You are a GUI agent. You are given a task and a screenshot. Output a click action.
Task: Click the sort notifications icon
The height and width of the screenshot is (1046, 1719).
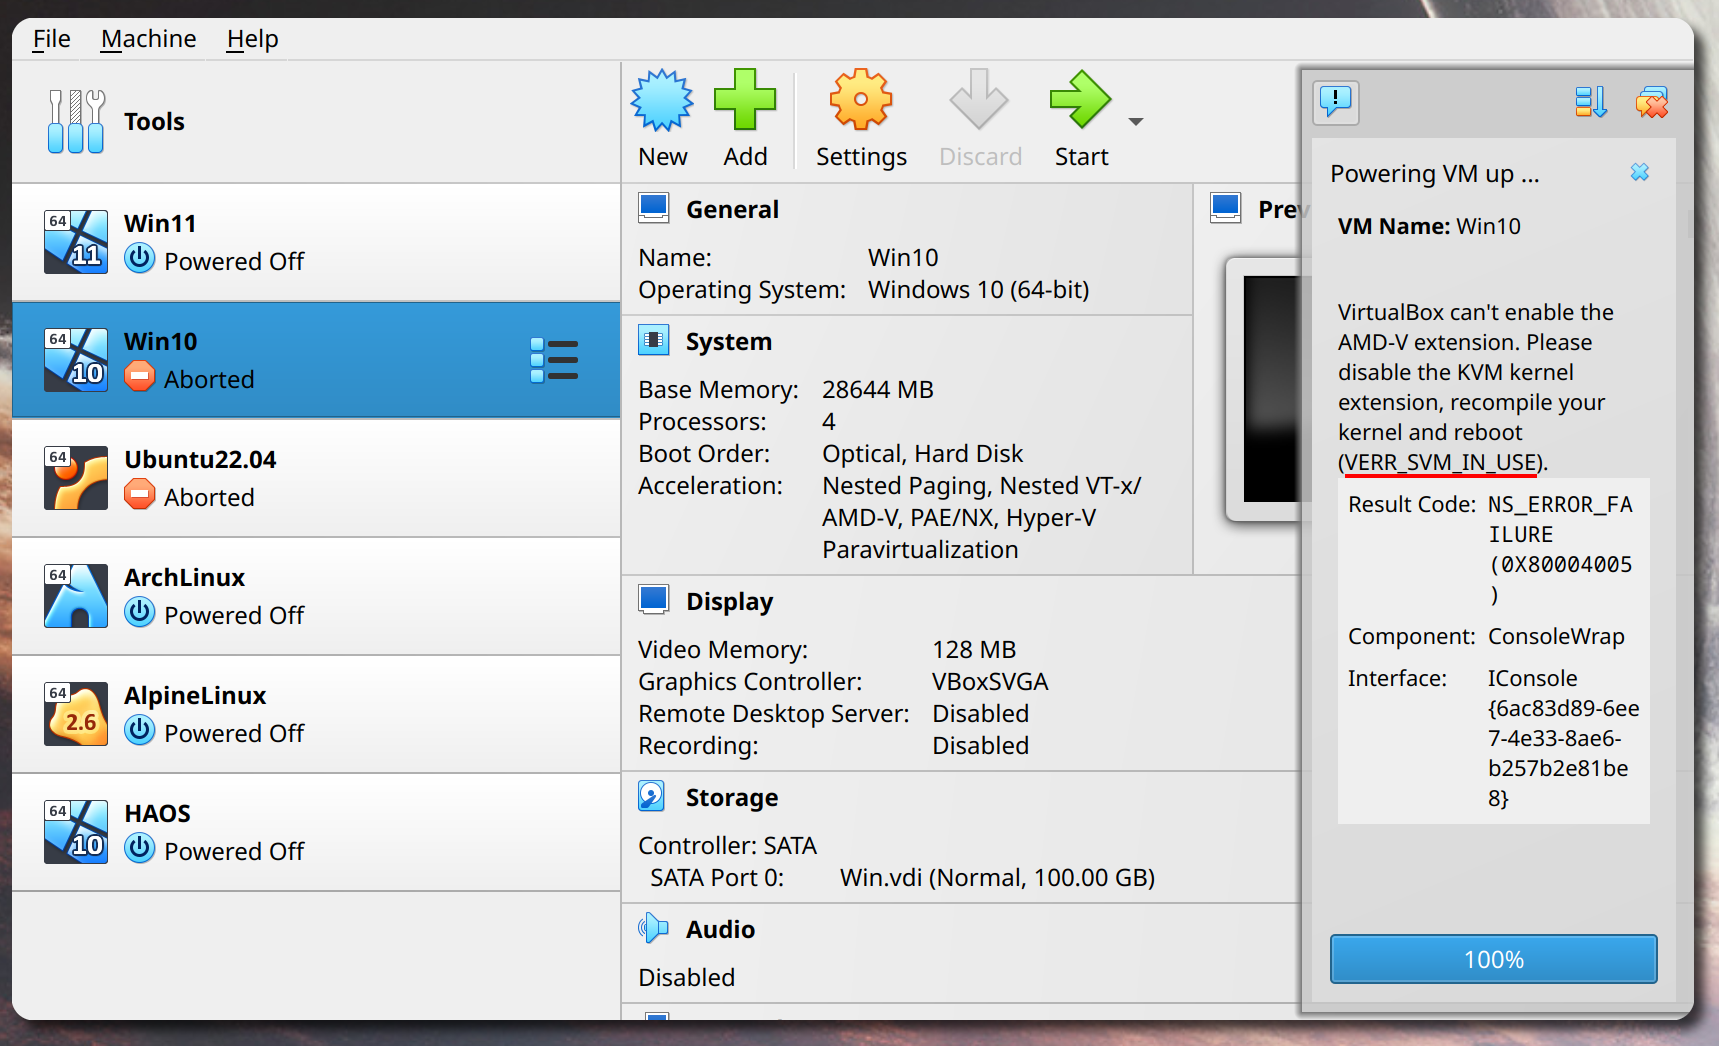tap(1591, 102)
